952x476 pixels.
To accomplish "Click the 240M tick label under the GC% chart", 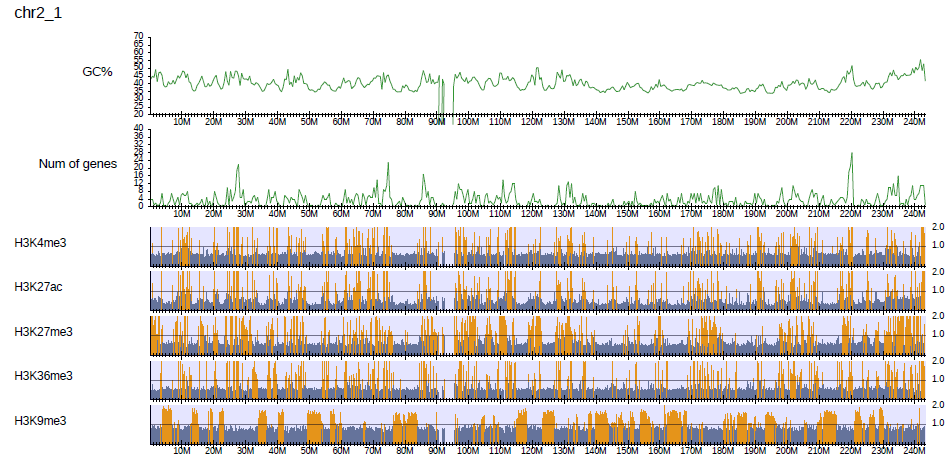I will click(x=914, y=122).
